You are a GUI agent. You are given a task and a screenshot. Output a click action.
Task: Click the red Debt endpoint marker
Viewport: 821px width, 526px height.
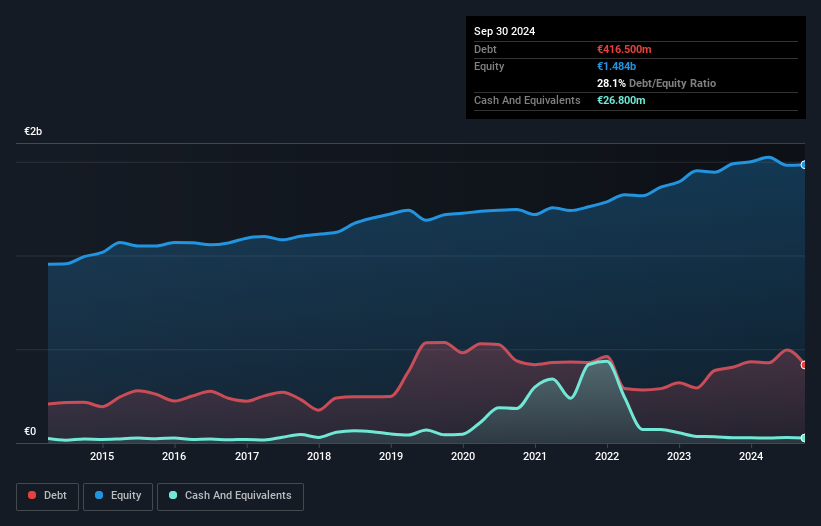pos(804,365)
